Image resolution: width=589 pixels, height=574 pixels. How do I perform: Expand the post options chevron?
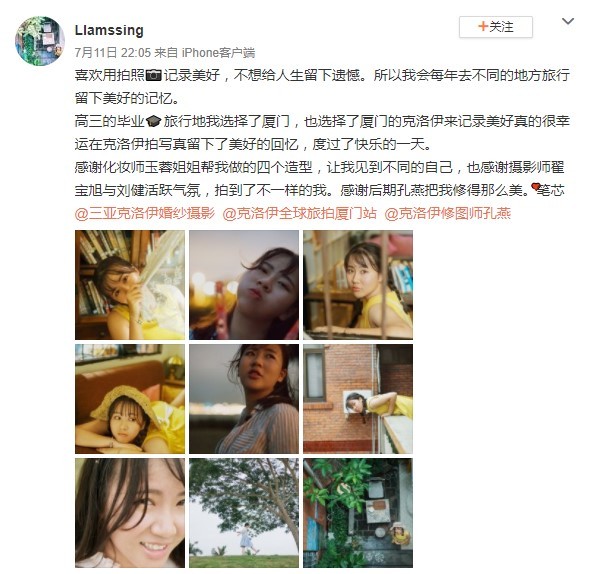click(568, 21)
